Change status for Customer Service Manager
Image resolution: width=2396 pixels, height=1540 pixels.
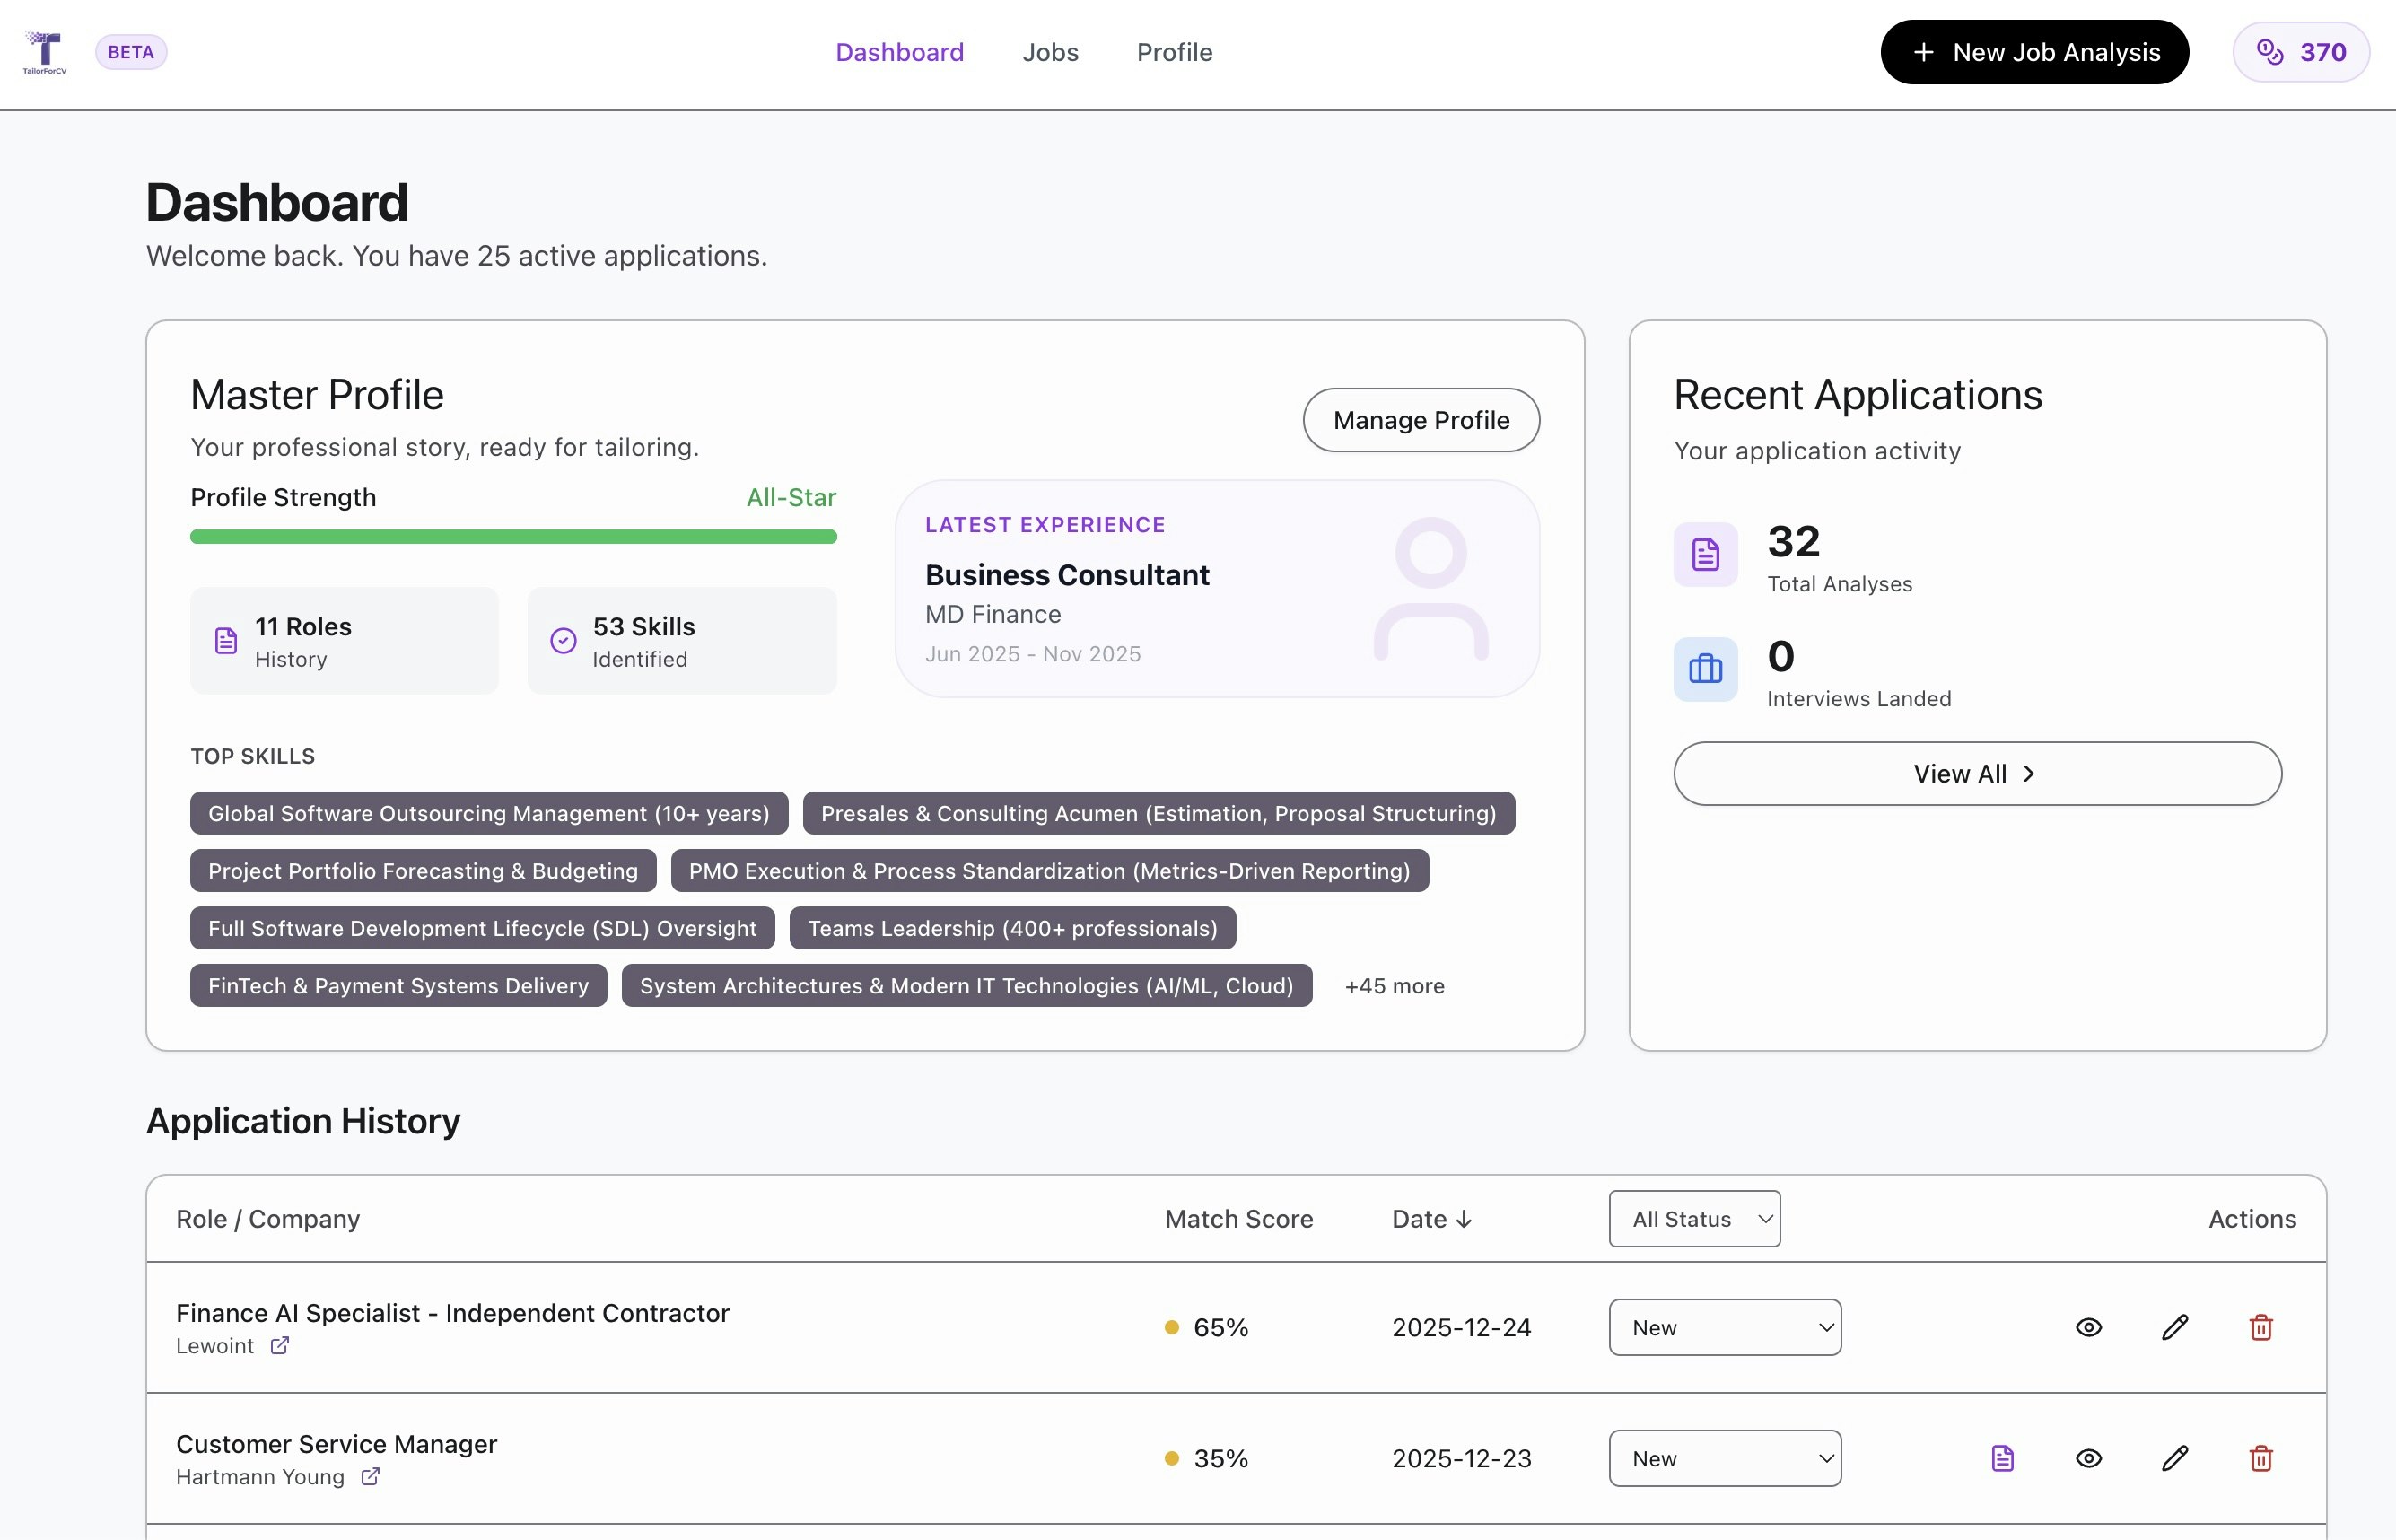(1724, 1458)
